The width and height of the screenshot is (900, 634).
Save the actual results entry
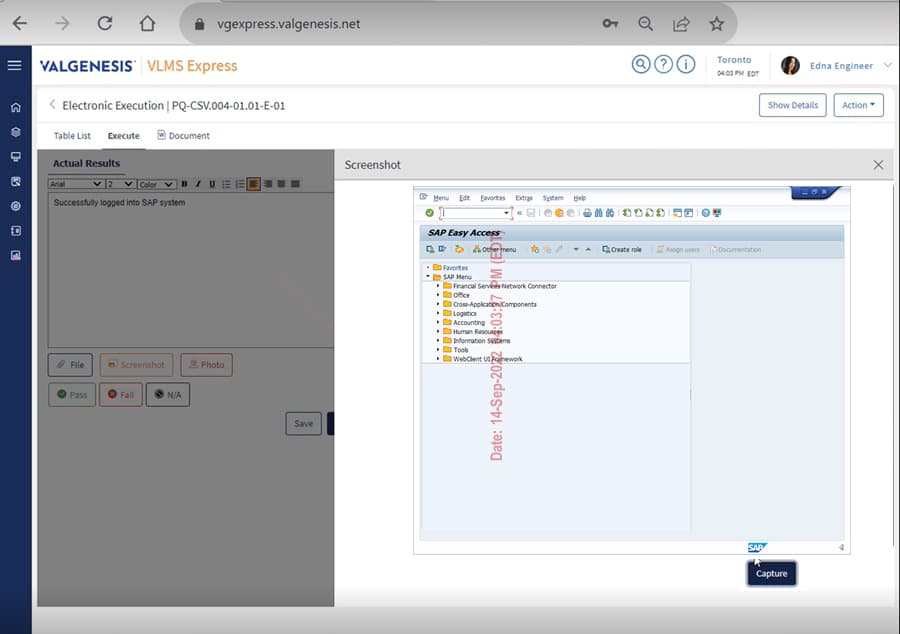(x=304, y=423)
